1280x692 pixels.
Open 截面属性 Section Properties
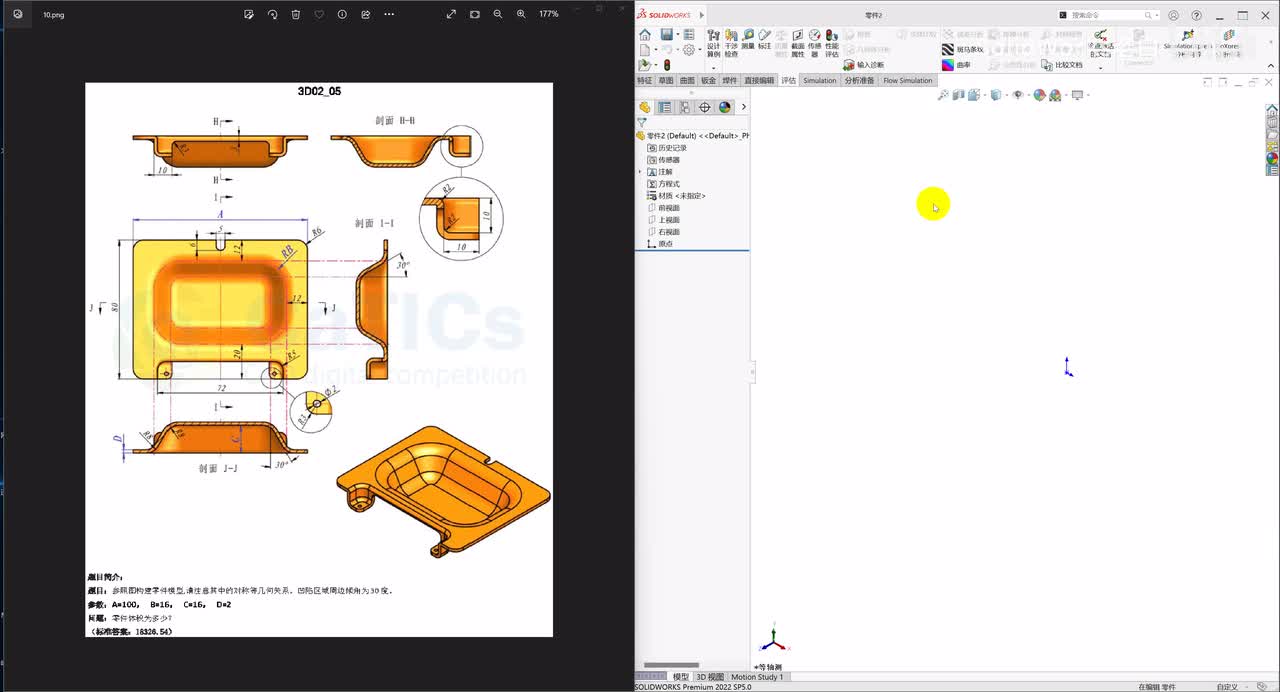click(x=798, y=43)
